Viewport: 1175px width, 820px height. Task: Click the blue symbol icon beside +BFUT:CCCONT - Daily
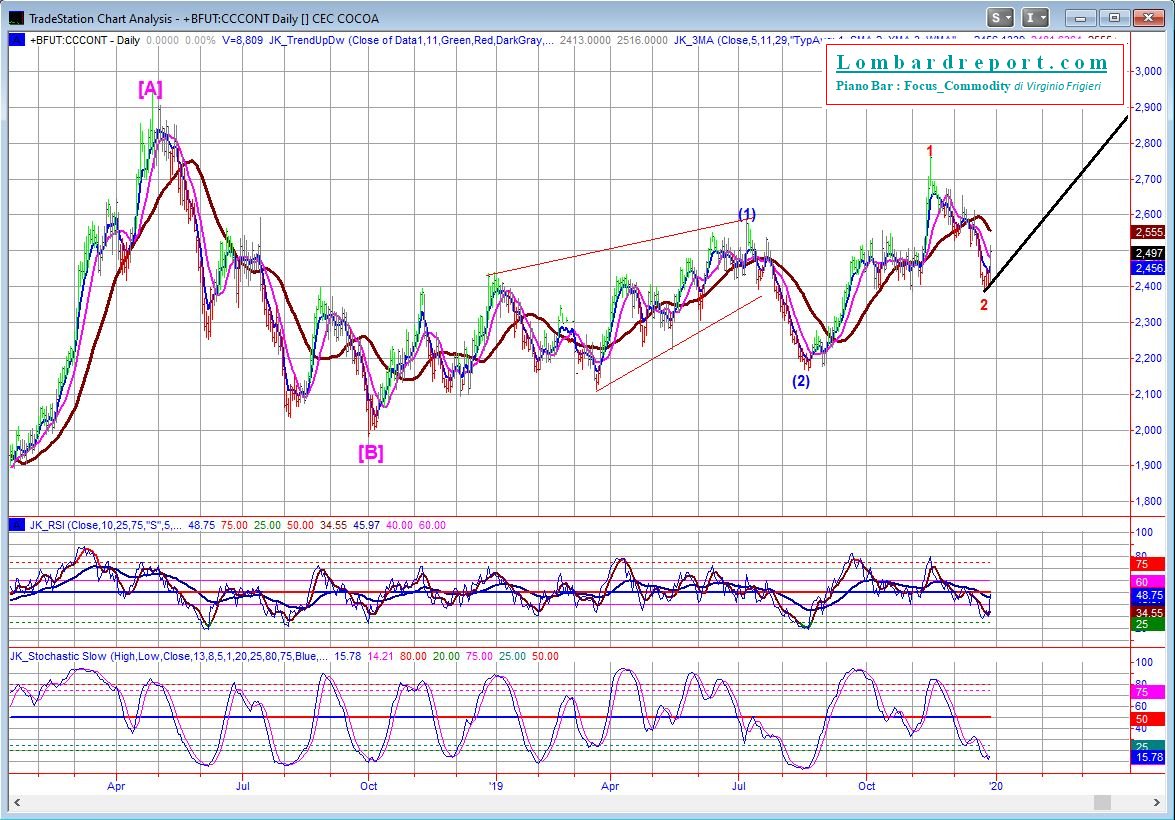click(16, 40)
